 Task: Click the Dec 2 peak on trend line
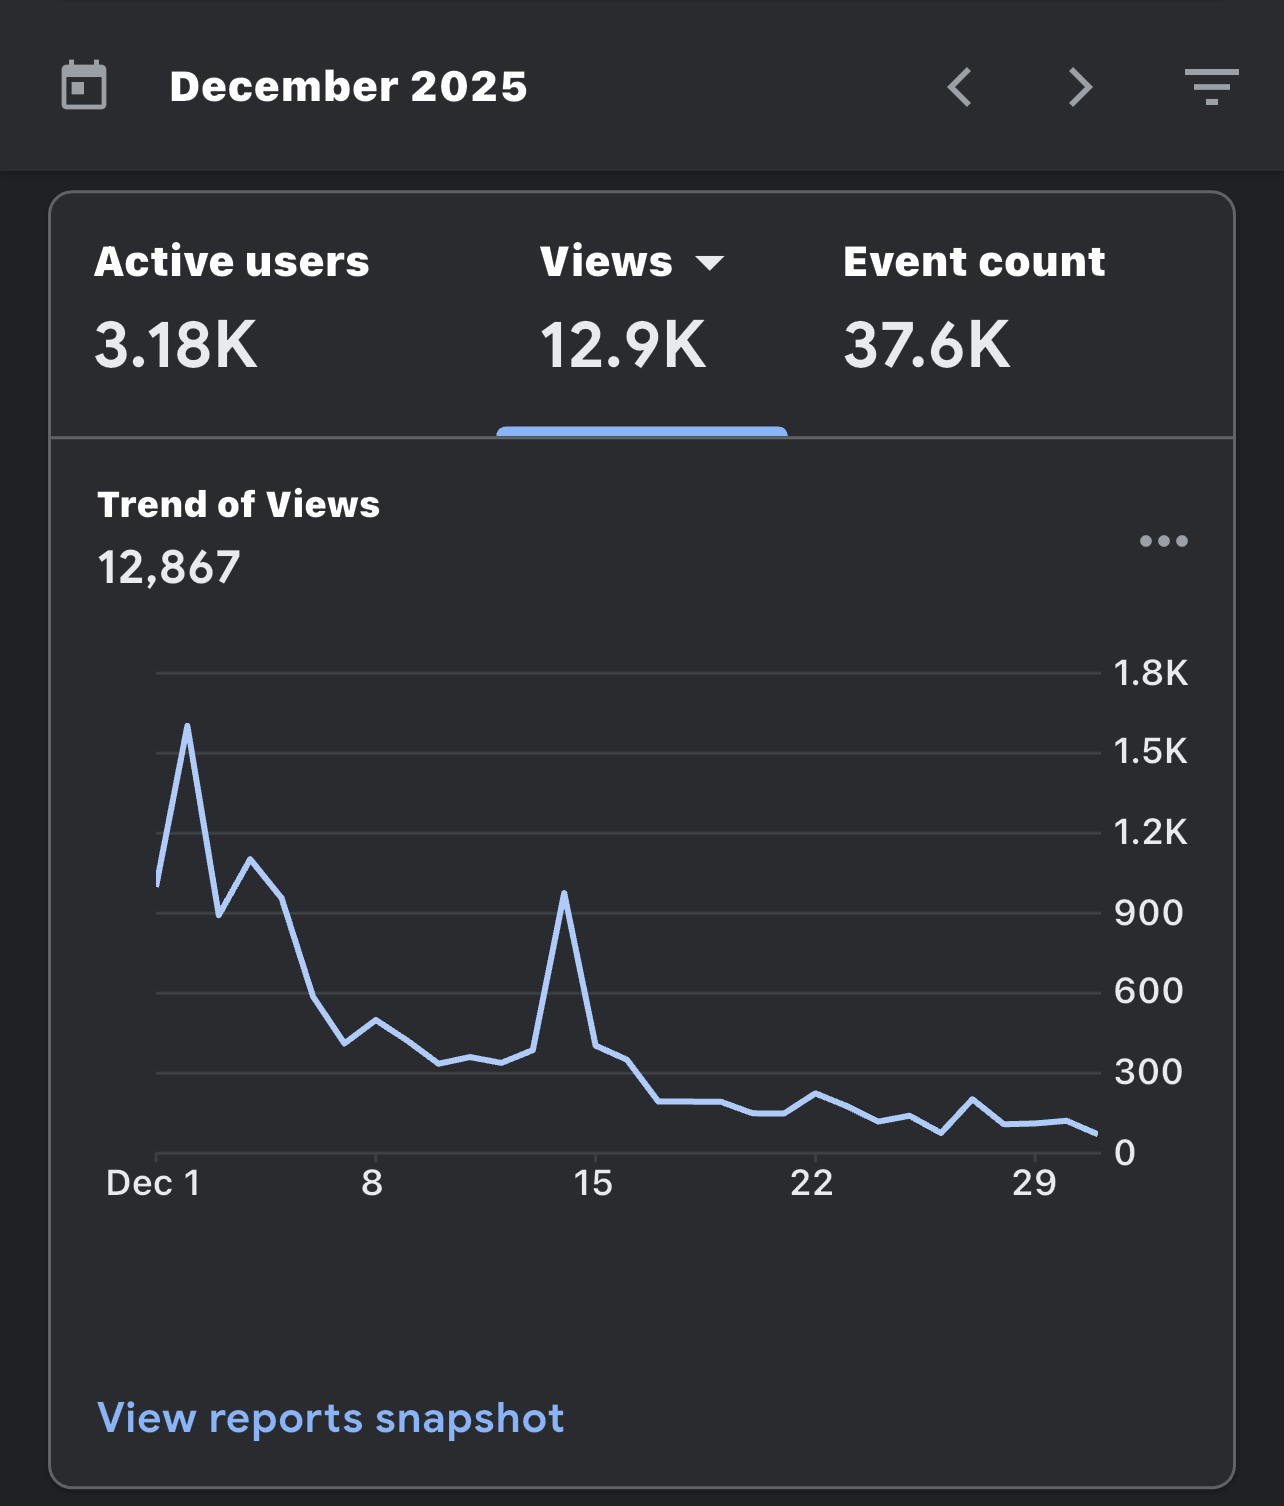(187, 726)
